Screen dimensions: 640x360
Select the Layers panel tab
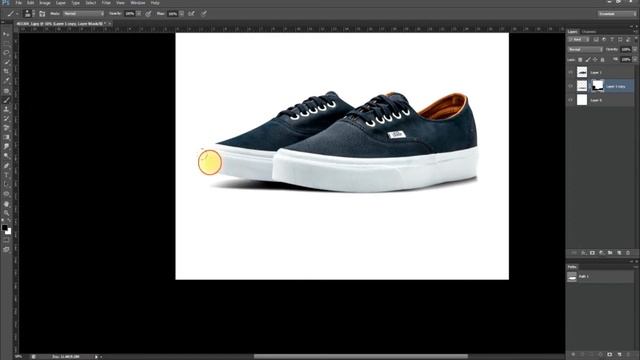[573, 31]
